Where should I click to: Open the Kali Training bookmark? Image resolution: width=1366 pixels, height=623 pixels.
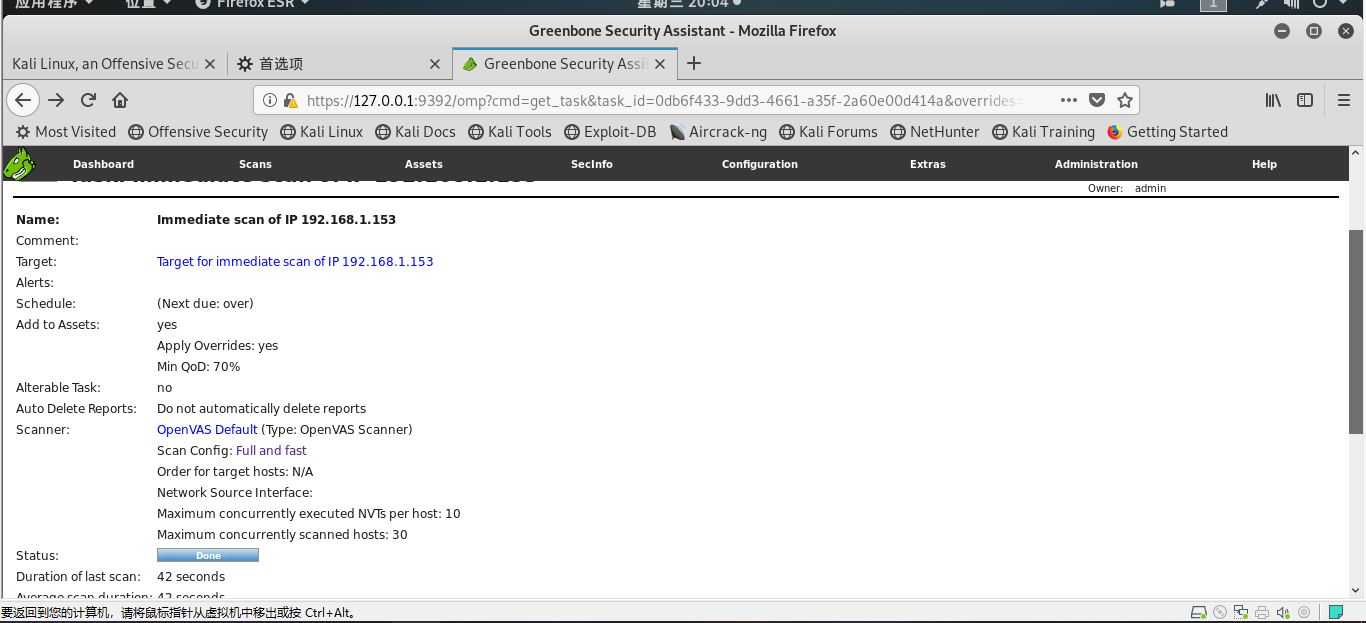click(1043, 132)
